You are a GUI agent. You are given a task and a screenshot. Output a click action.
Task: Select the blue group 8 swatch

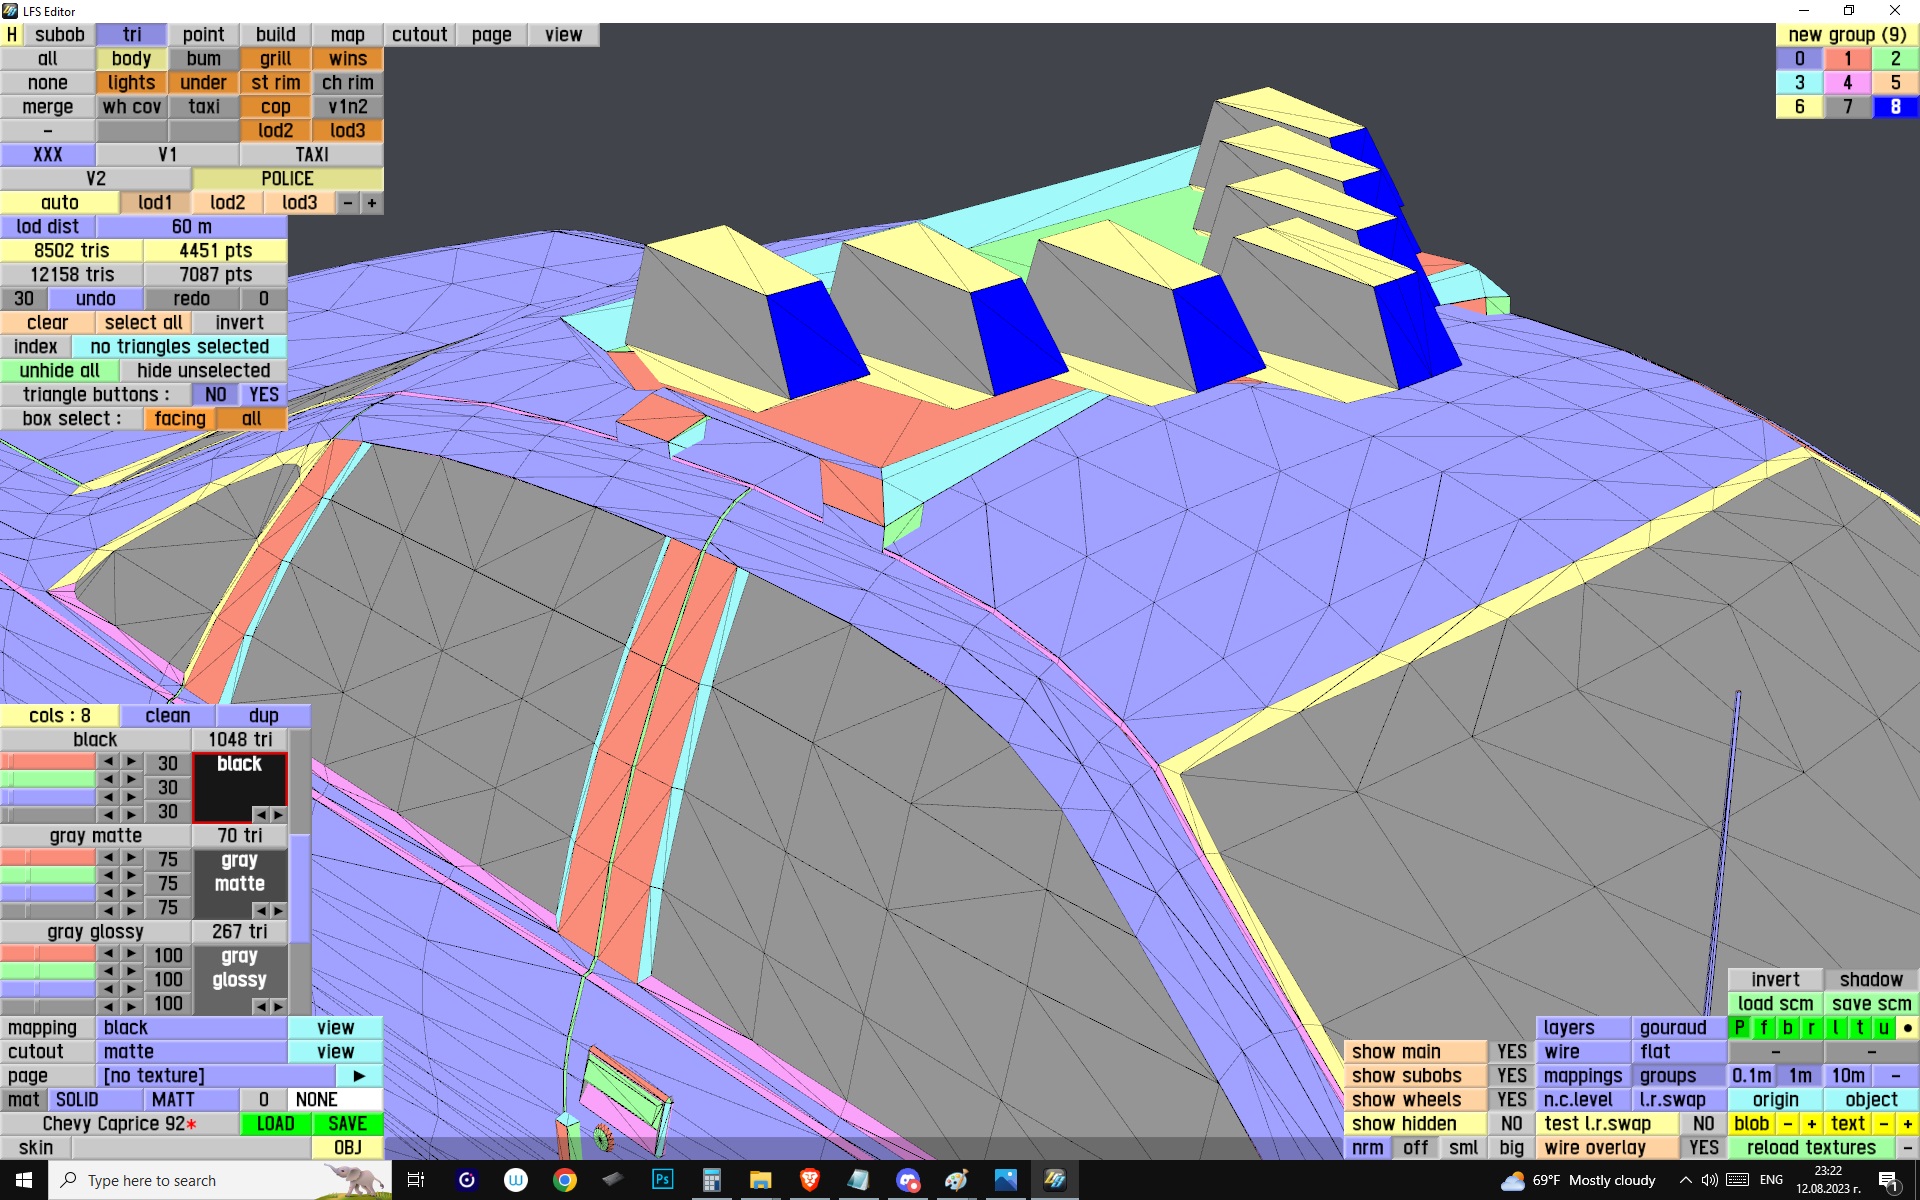tap(1894, 107)
